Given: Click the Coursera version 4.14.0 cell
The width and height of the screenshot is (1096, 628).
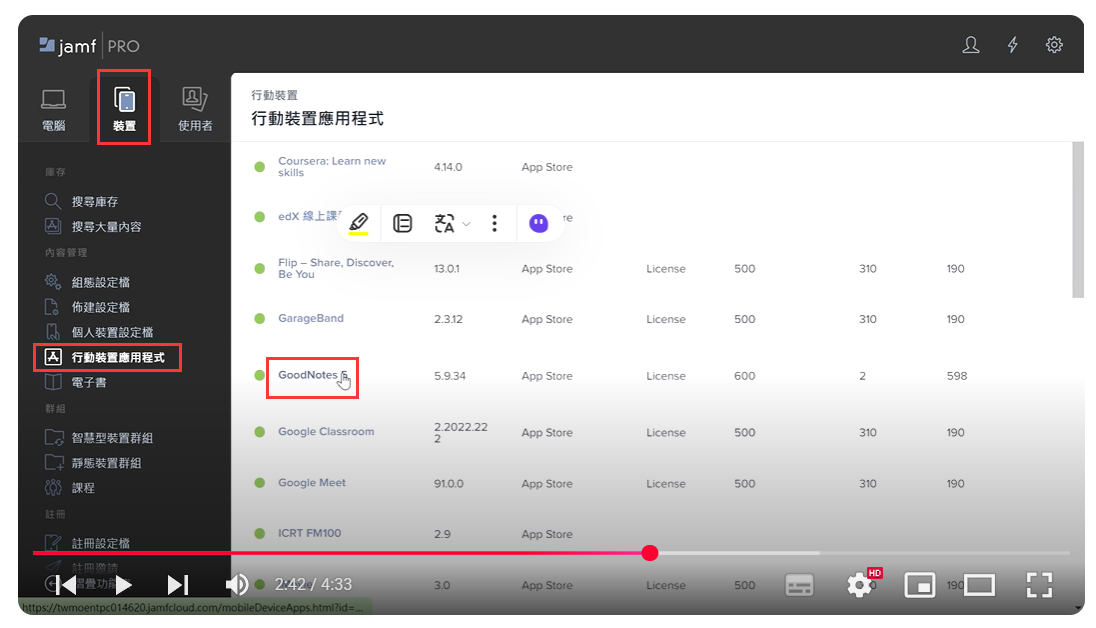Looking at the screenshot, I should (448, 167).
